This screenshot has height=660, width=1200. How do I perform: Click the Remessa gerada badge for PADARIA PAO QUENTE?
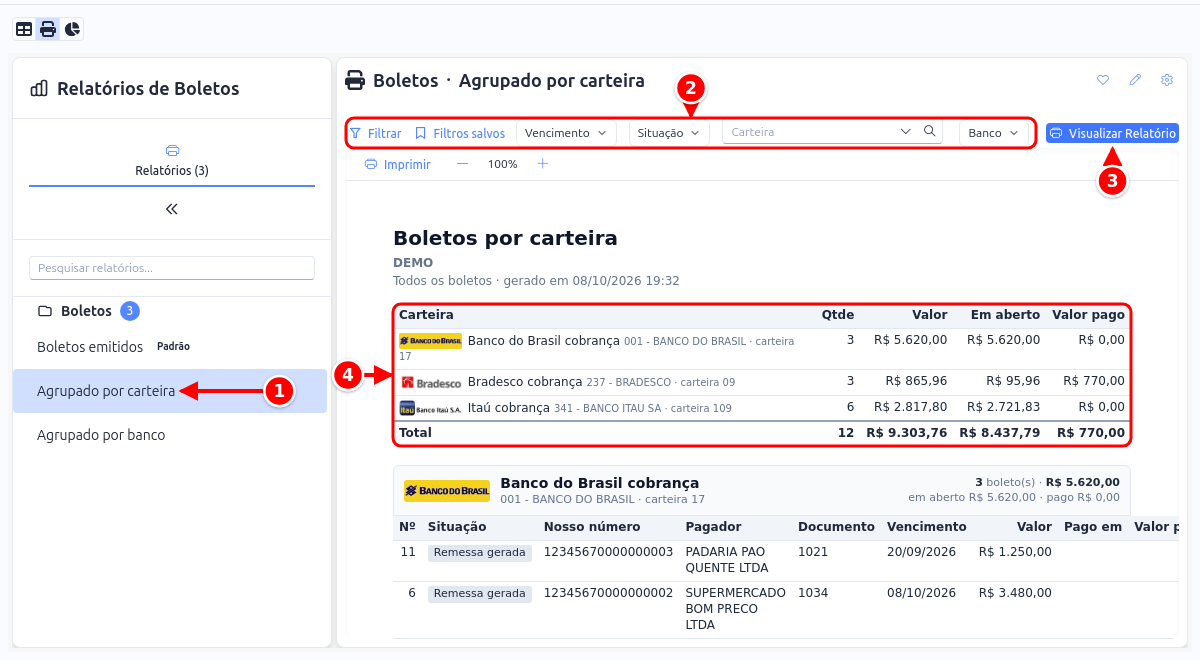click(x=480, y=552)
